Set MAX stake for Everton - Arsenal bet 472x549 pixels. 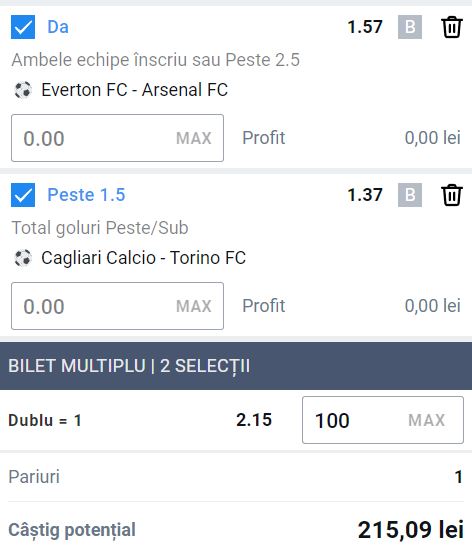click(x=194, y=138)
